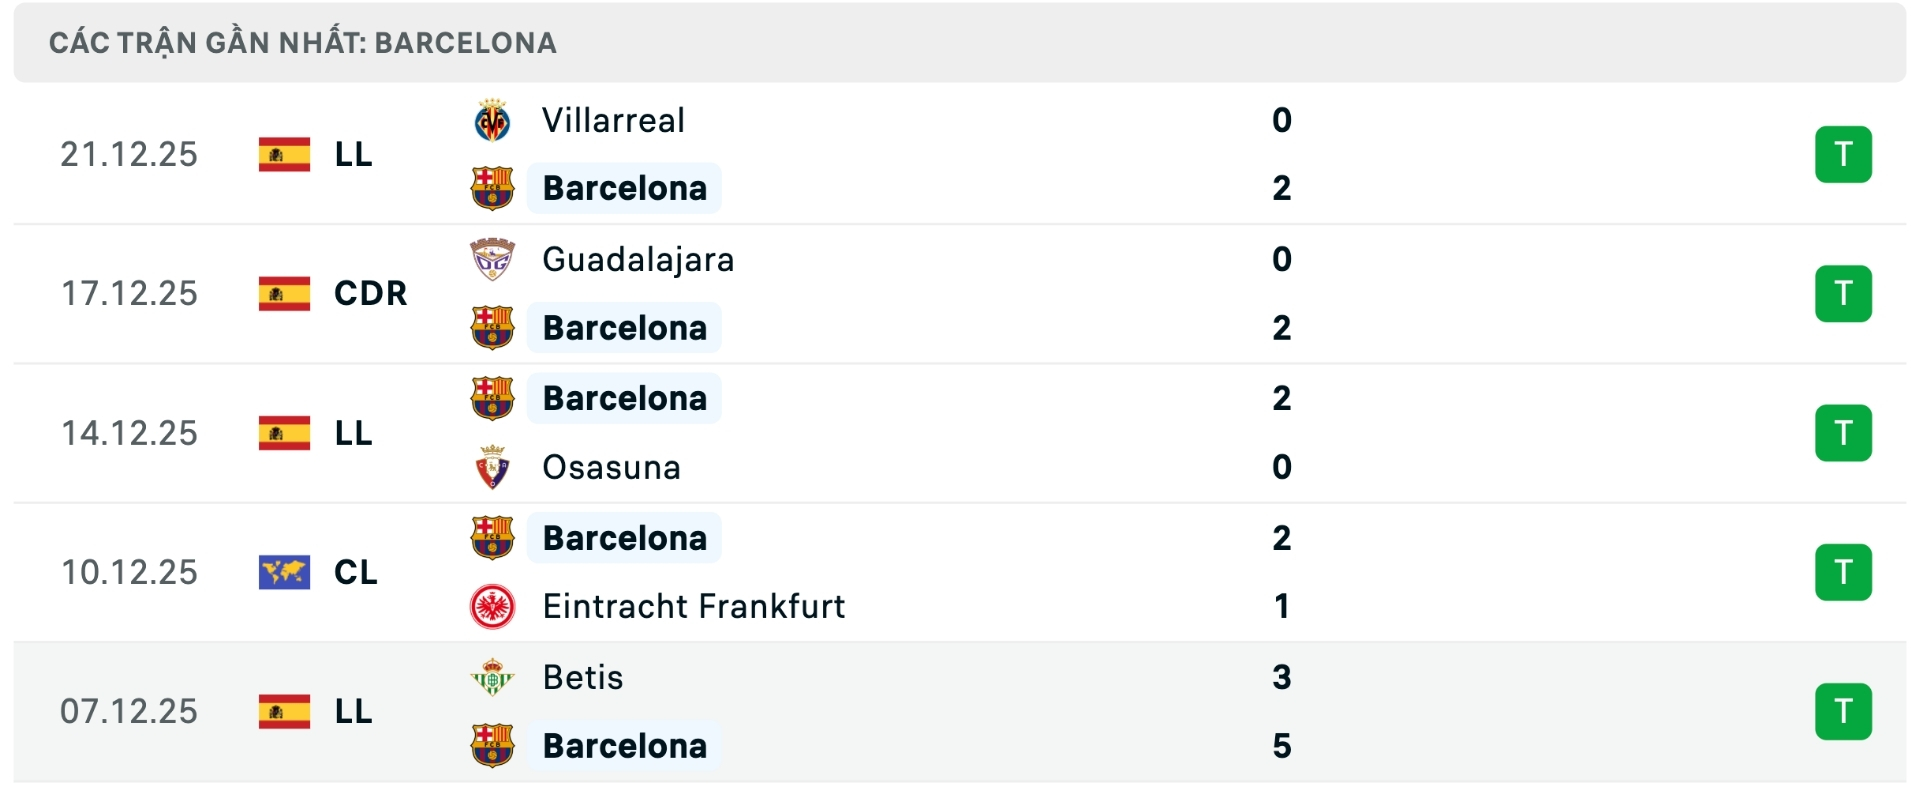Screen dimensions: 1920x792
Task: Click the green T badge for the Villarreal match
Action: pyautogui.click(x=1843, y=154)
